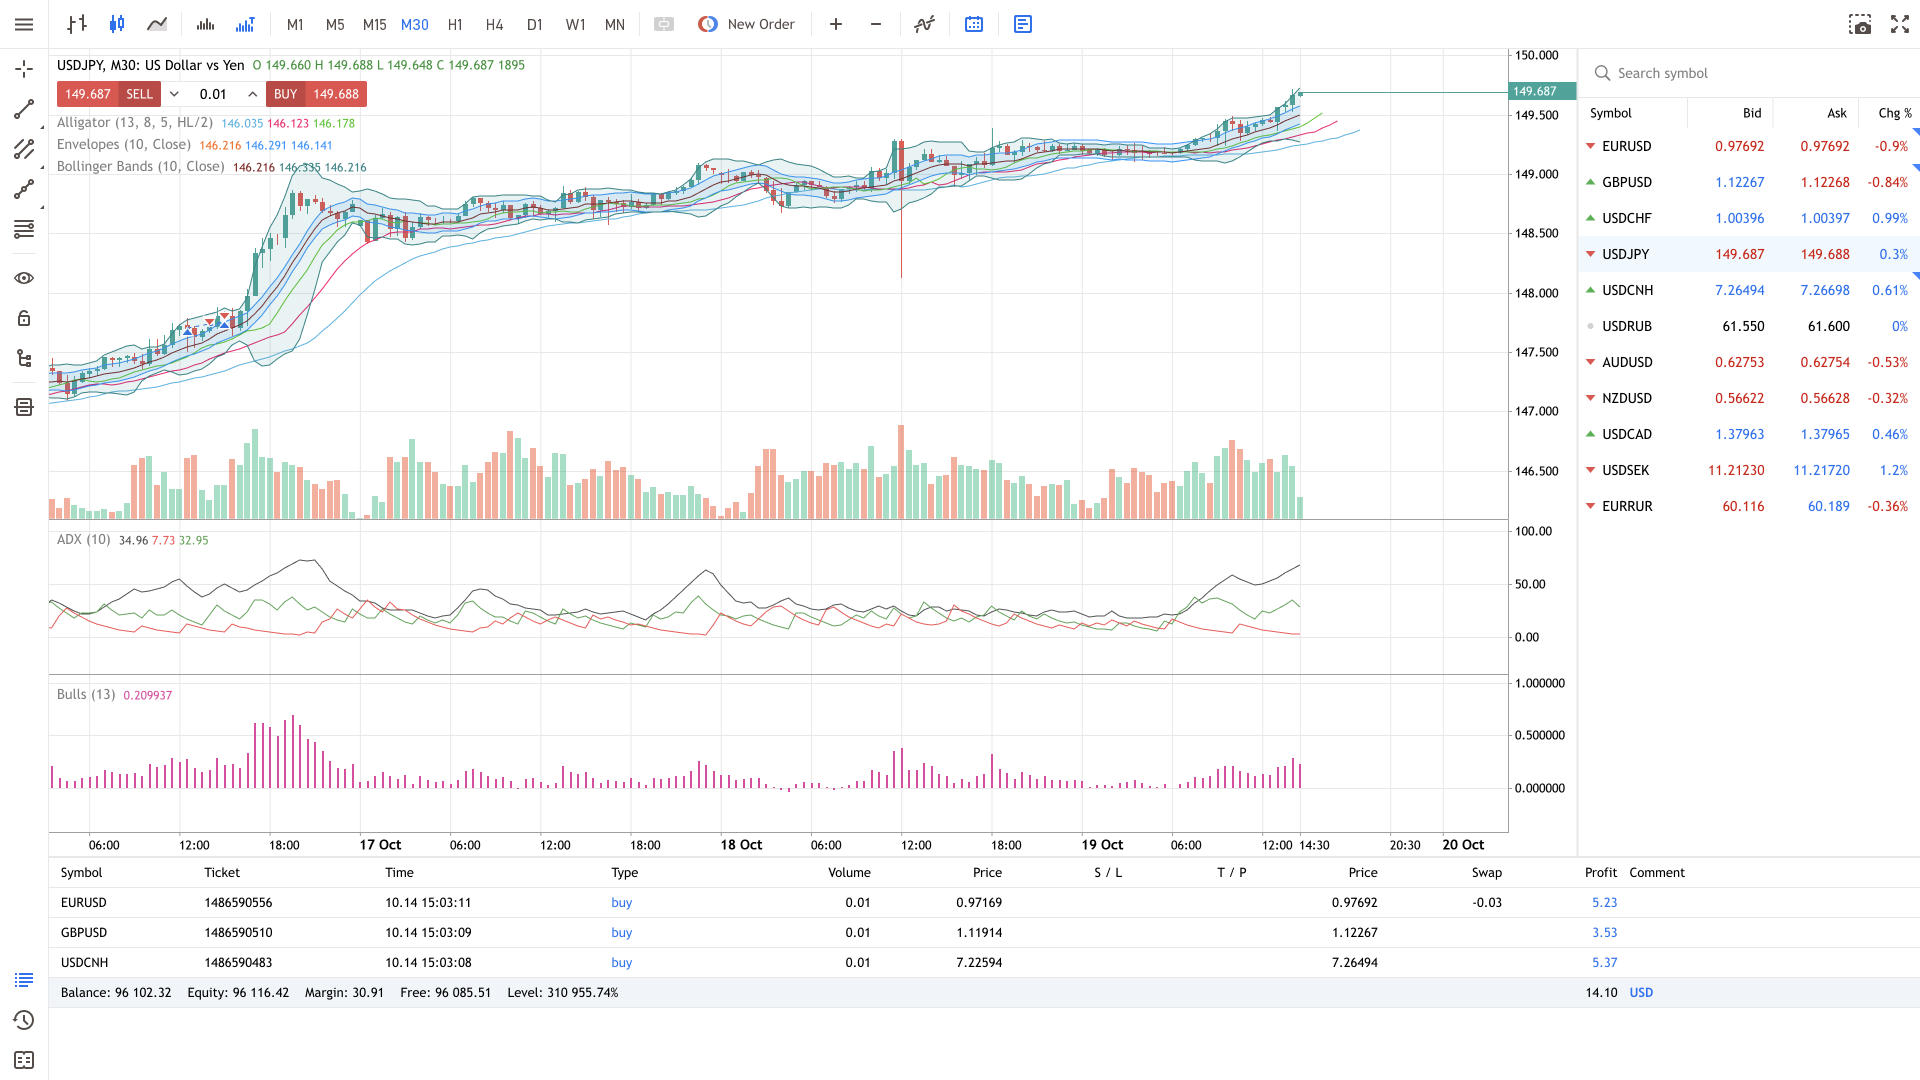Open the Fibonacci lines tool
This screenshot has width=1920, height=1080.
tap(24, 229)
